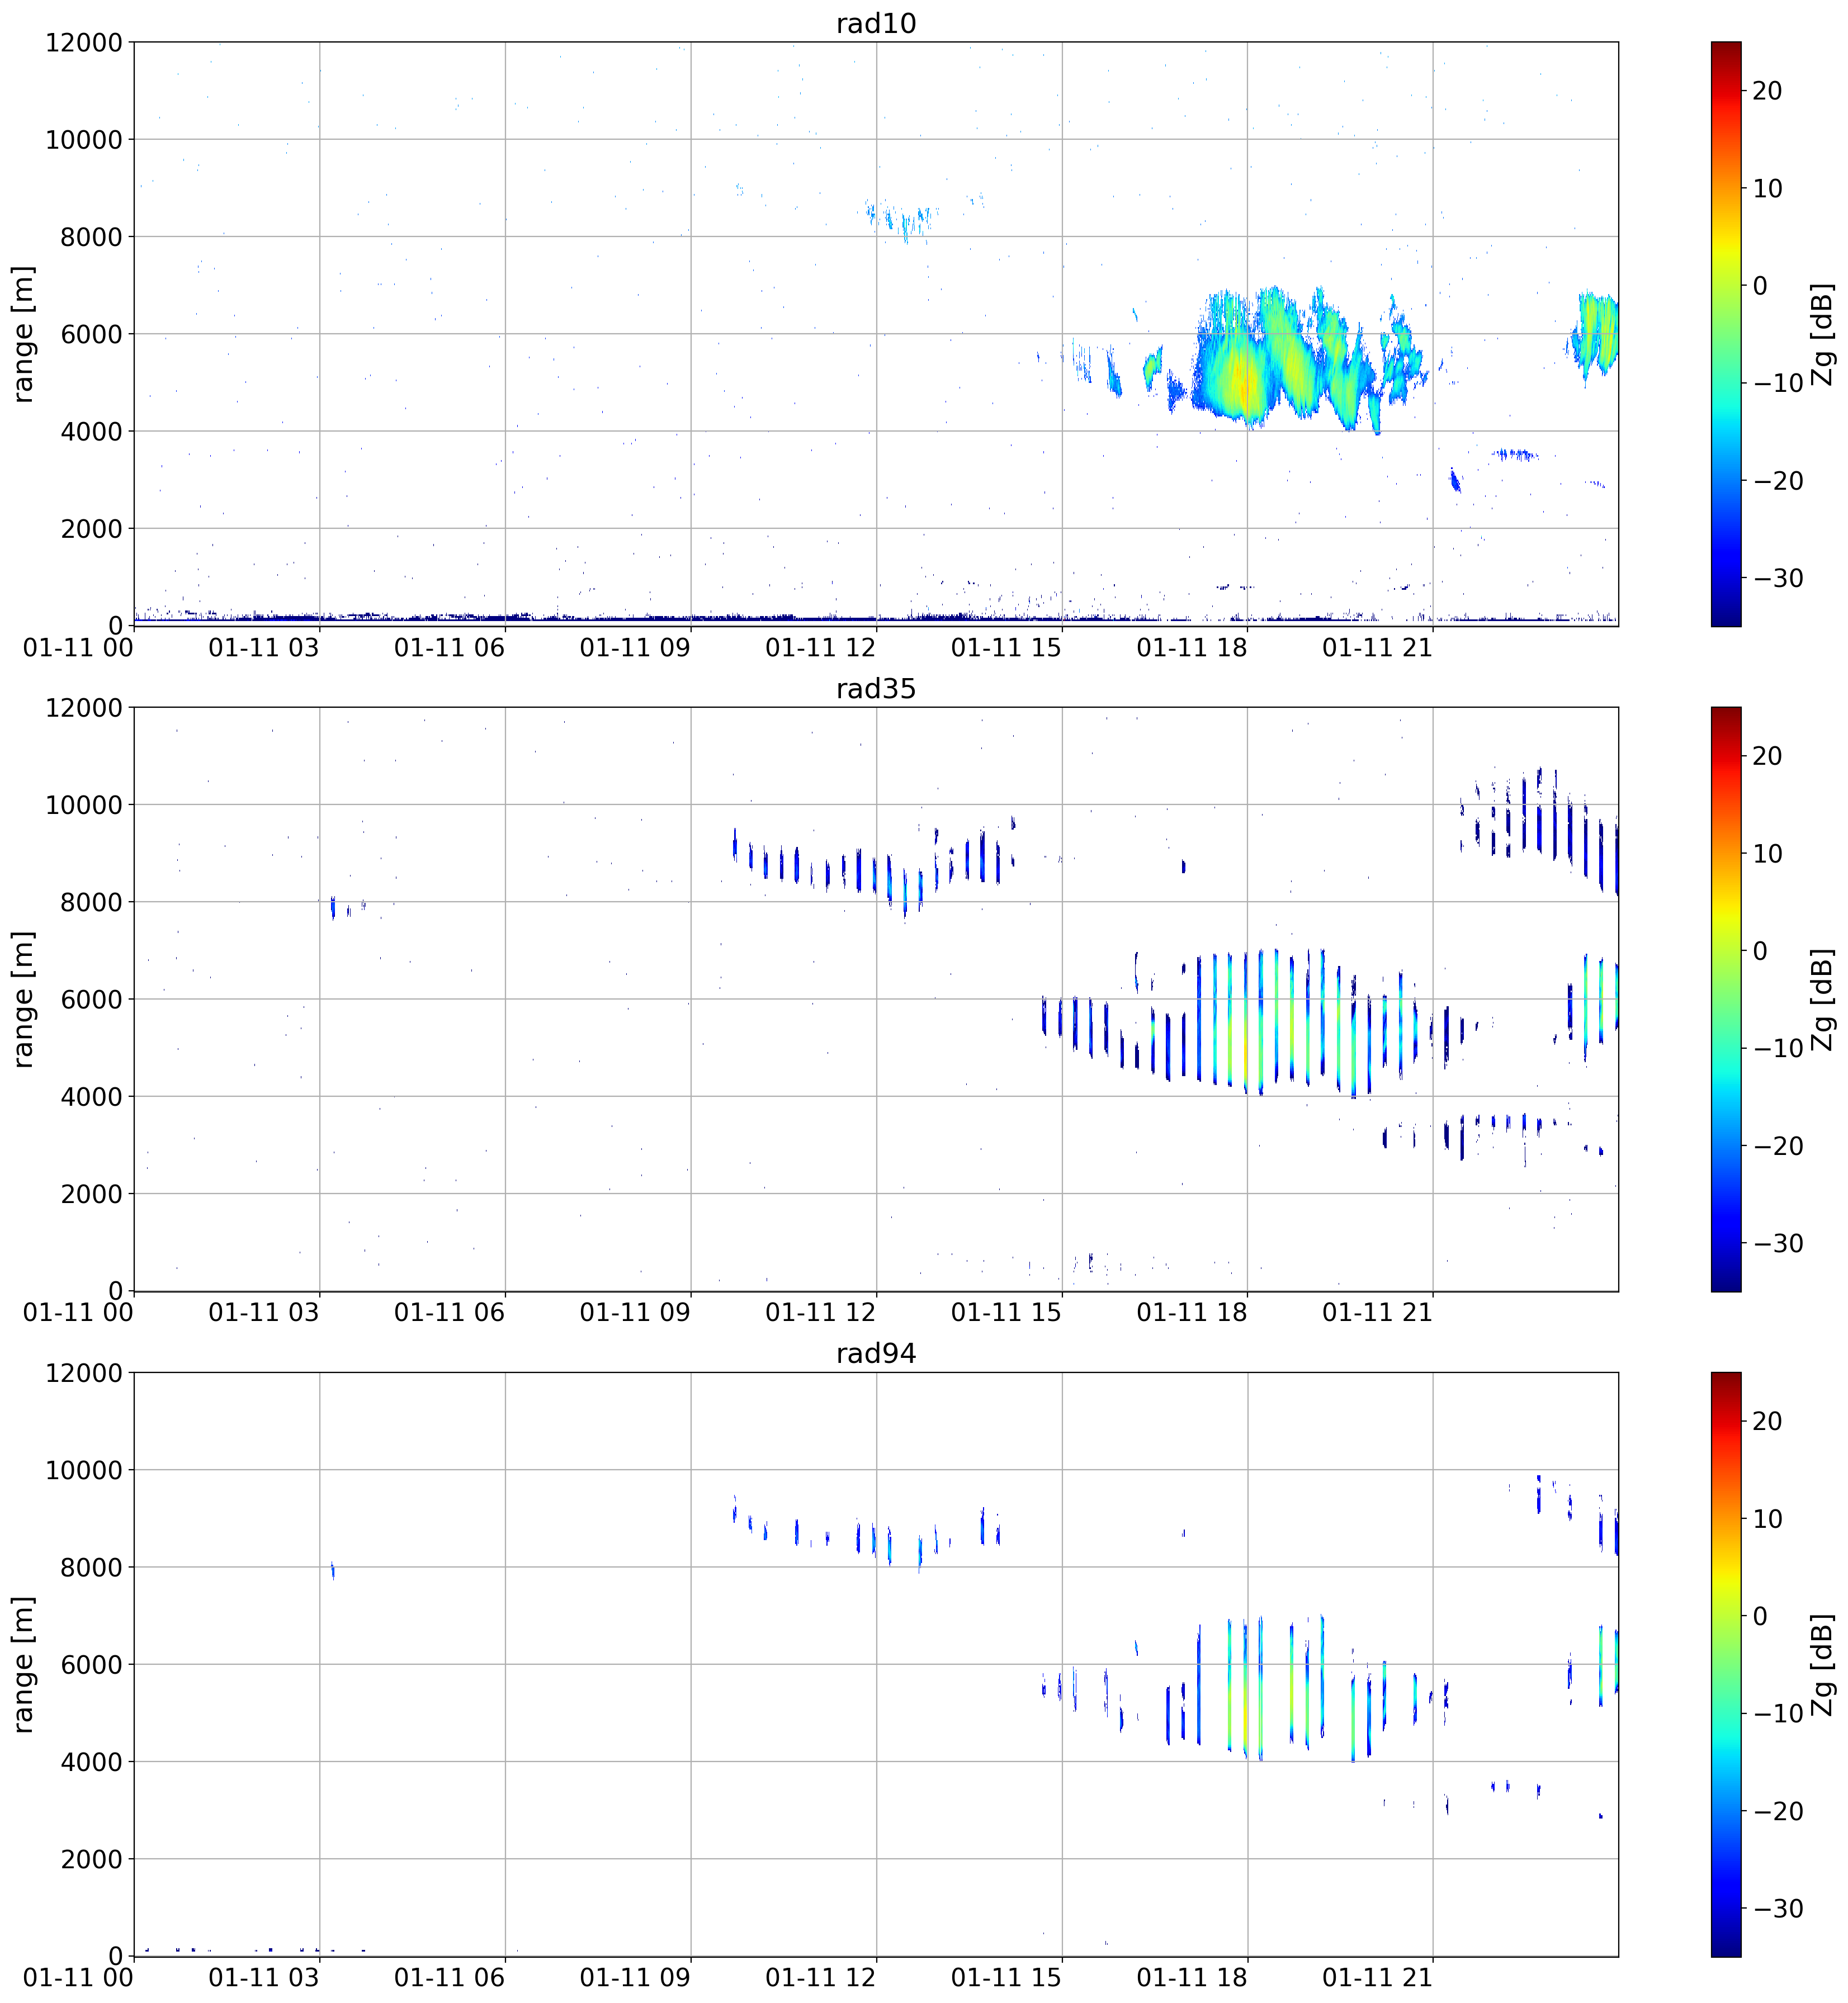This screenshot has width=1848, height=2003.
Task: Click the rad94 colorbar gradient
Action: (1726, 1664)
